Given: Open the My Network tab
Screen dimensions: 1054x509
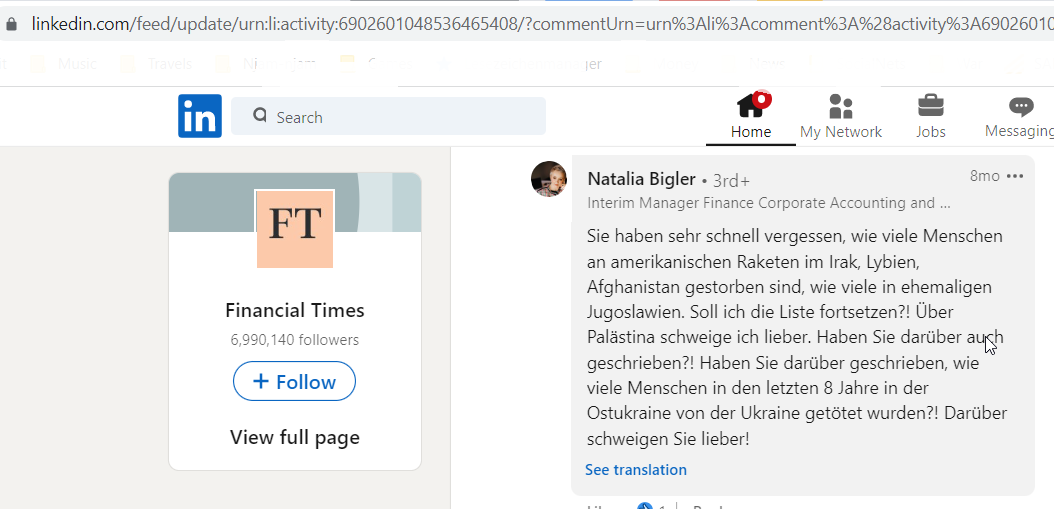Looking at the screenshot, I should [840, 116].
